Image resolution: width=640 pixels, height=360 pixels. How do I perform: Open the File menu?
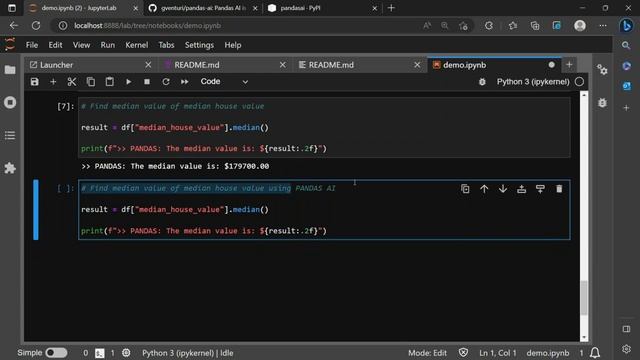coord(32,45)
